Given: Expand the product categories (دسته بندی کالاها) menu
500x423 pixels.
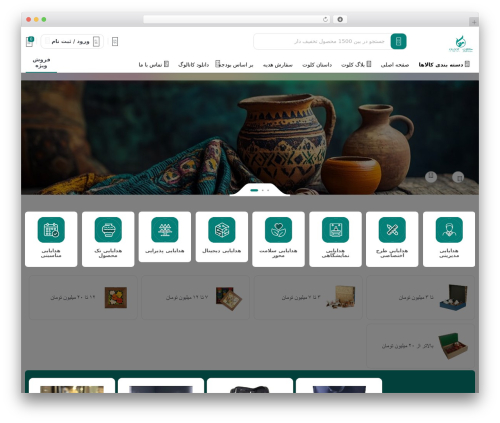Looking at the screenshot, I should tap(444, 64).
